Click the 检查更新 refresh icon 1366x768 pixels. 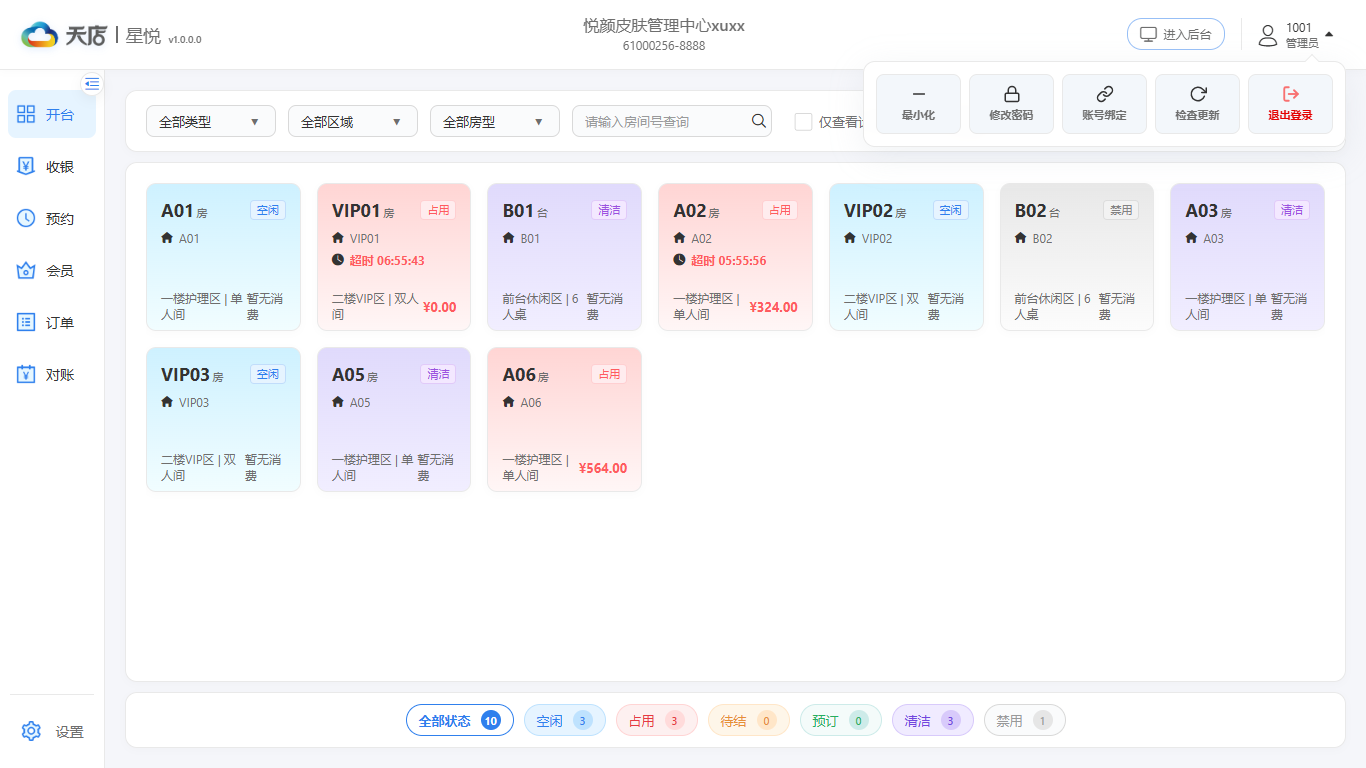pos(1197,94)
